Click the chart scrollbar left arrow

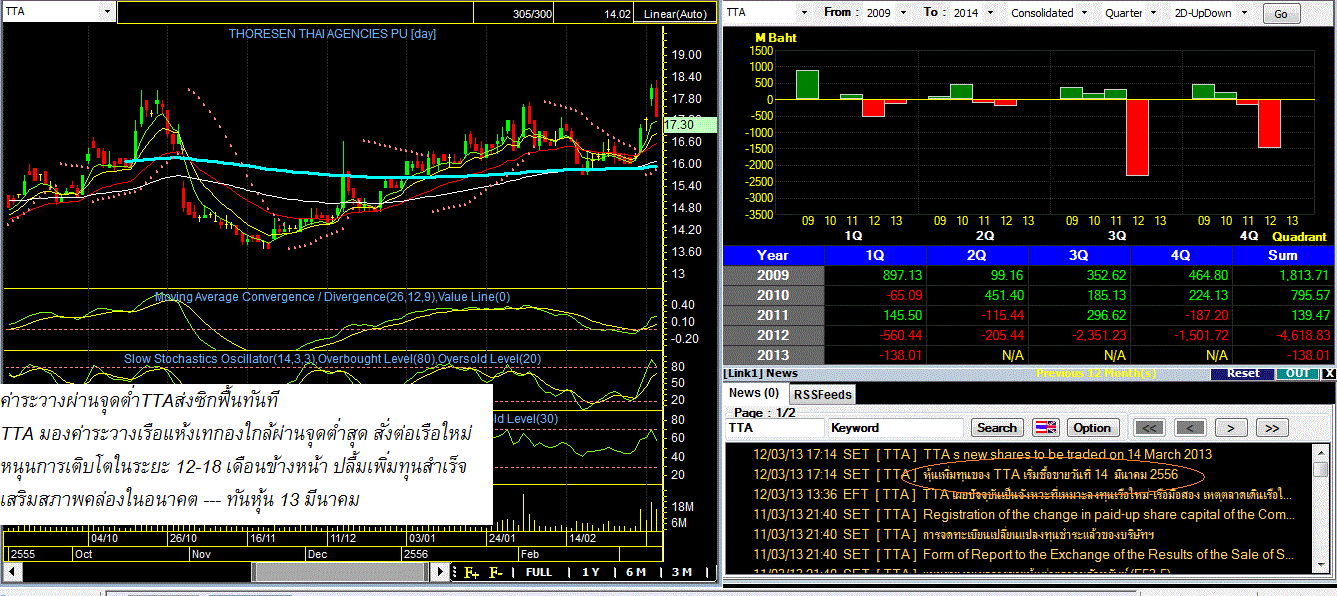pyautogui.click(x=14, y=573)
